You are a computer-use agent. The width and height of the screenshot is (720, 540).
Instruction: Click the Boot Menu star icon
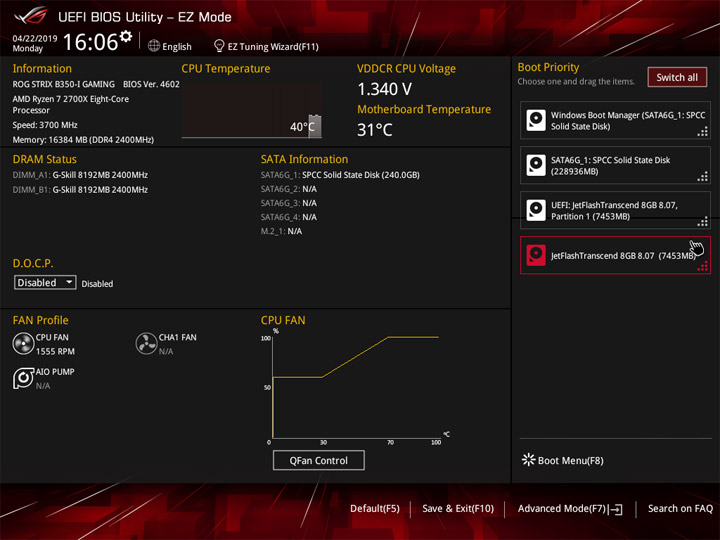529,460
